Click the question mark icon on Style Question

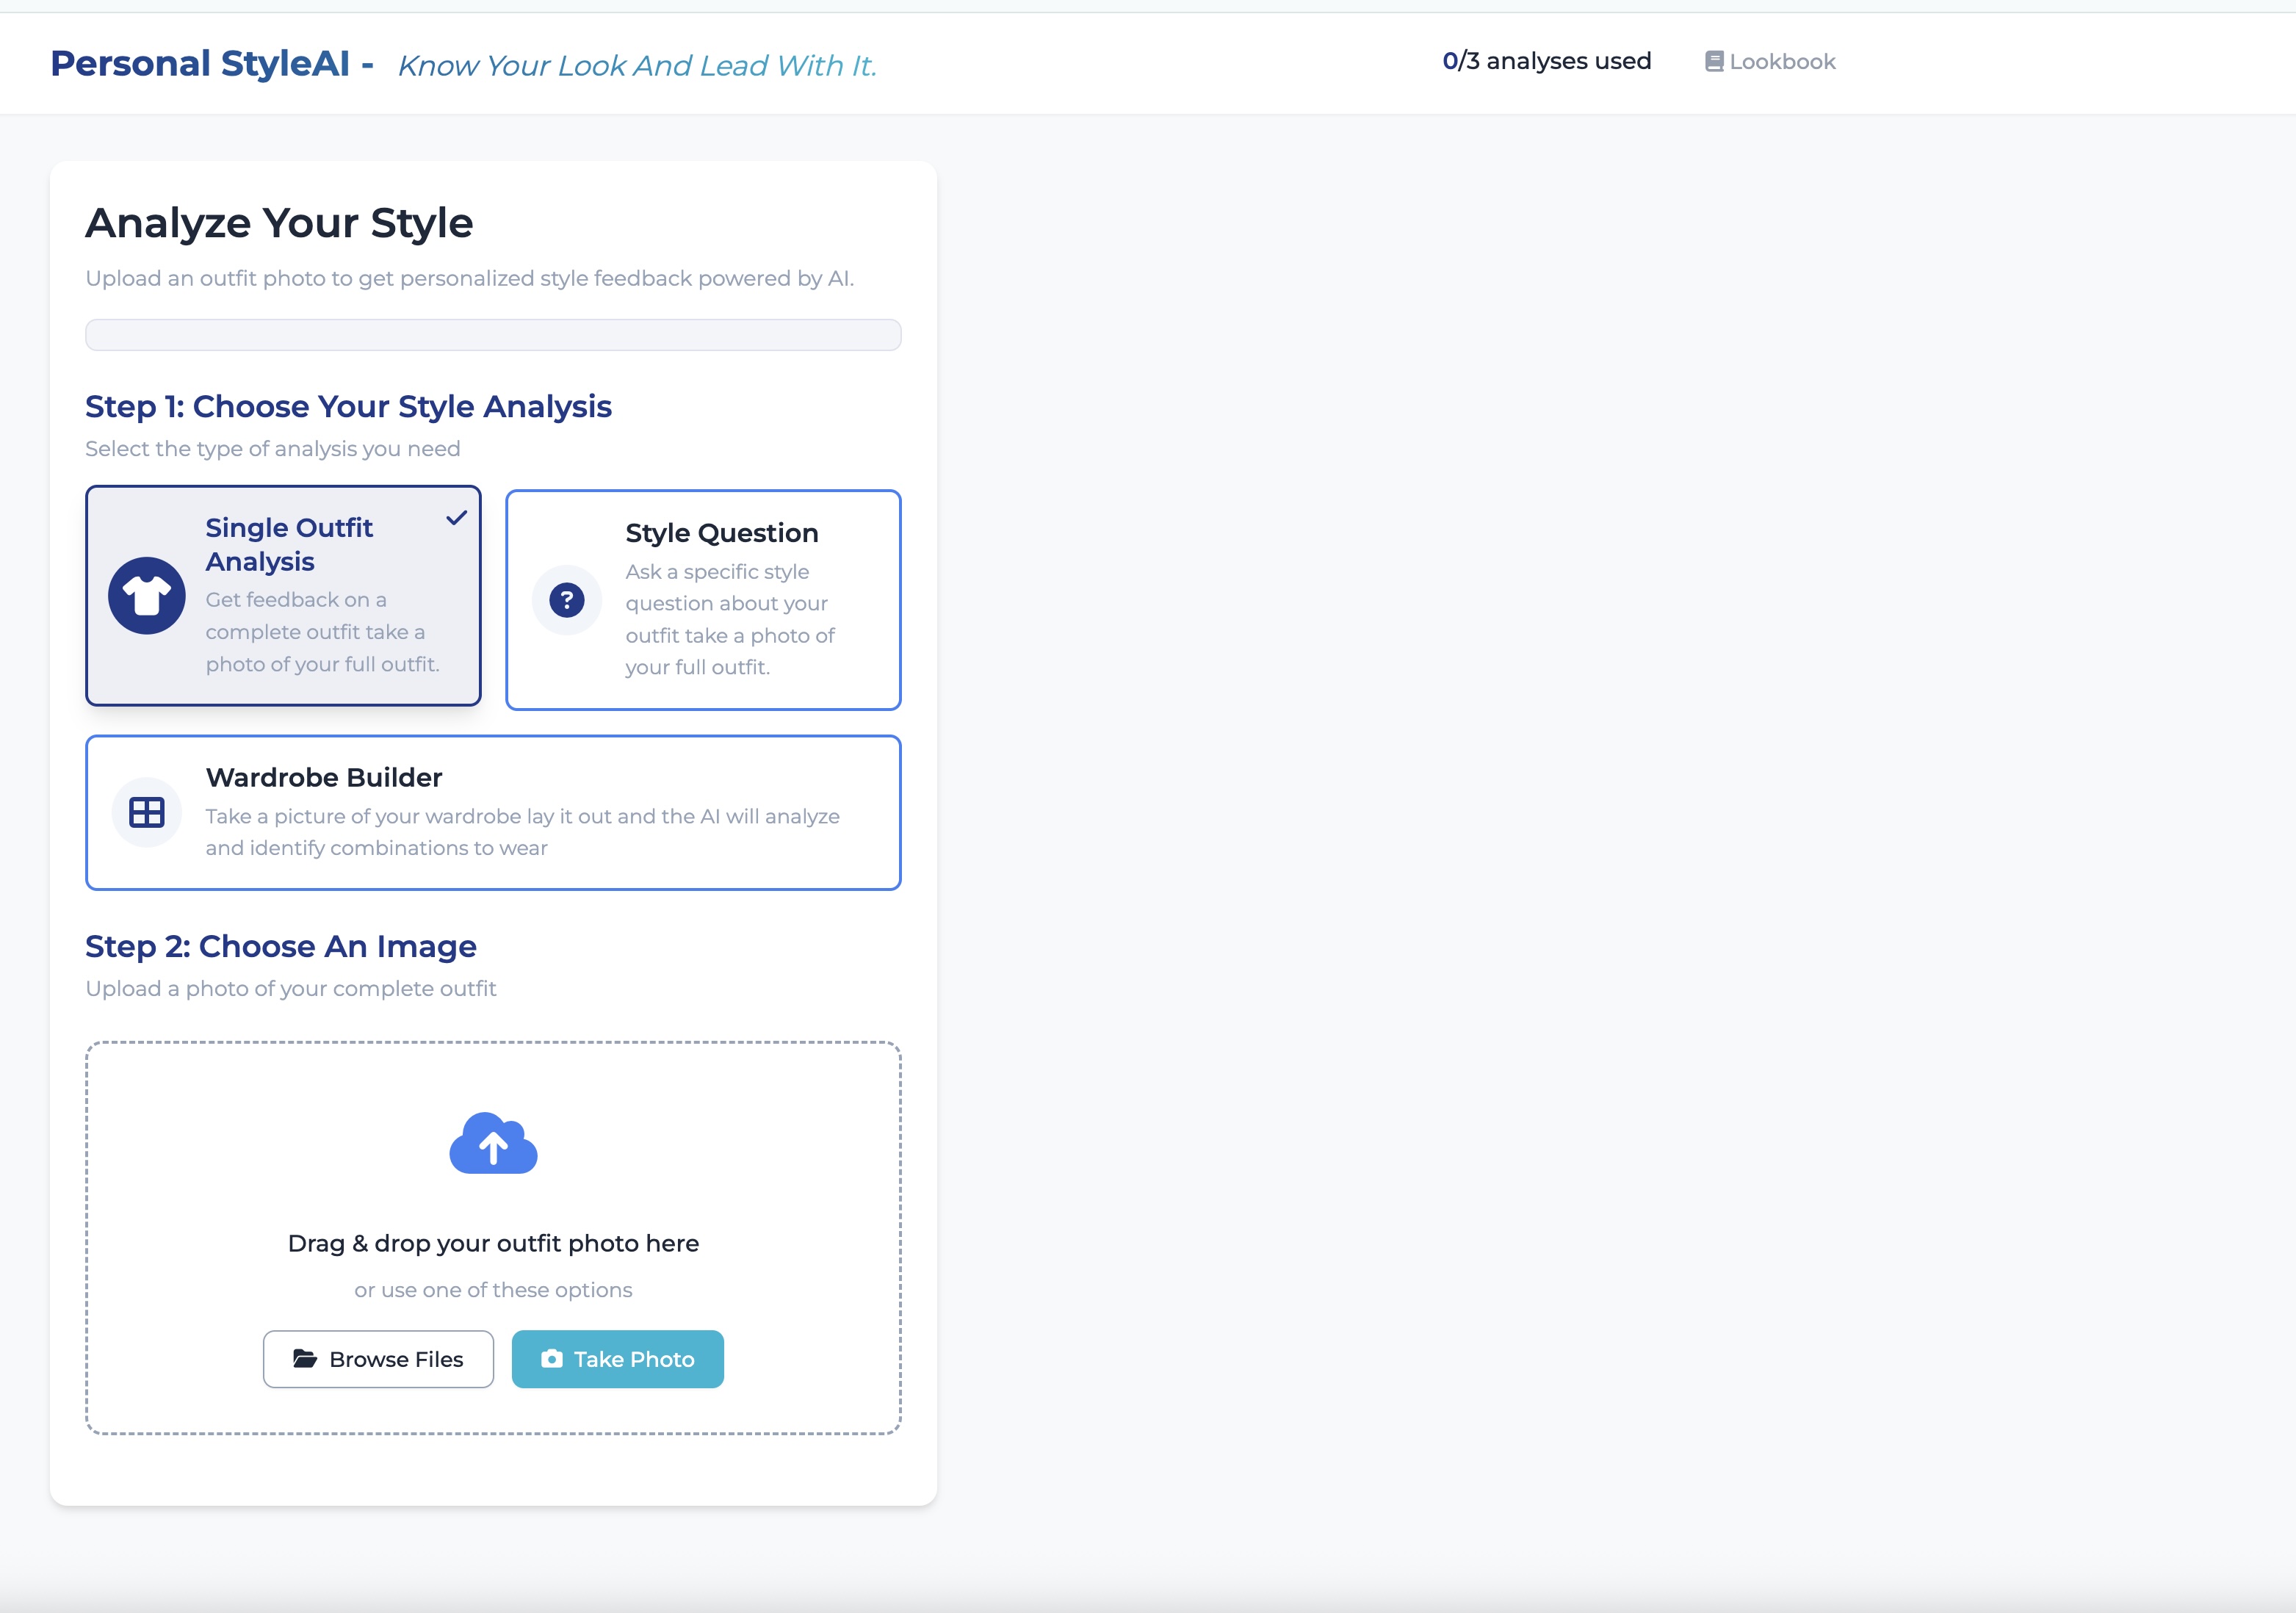[567, 600]
